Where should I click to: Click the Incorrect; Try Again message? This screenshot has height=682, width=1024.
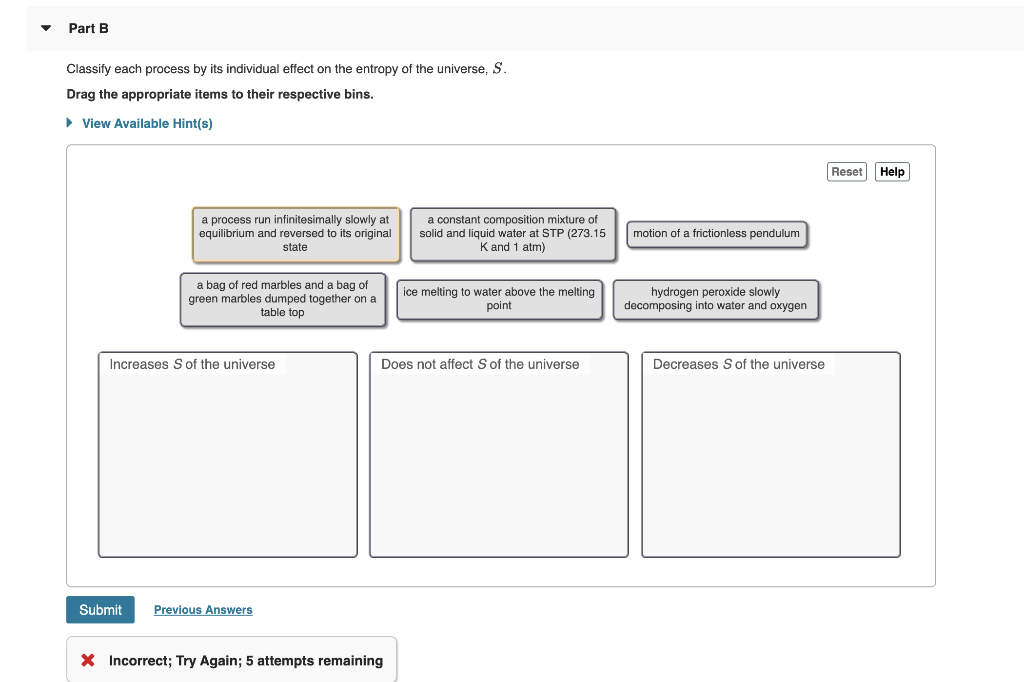231,660
